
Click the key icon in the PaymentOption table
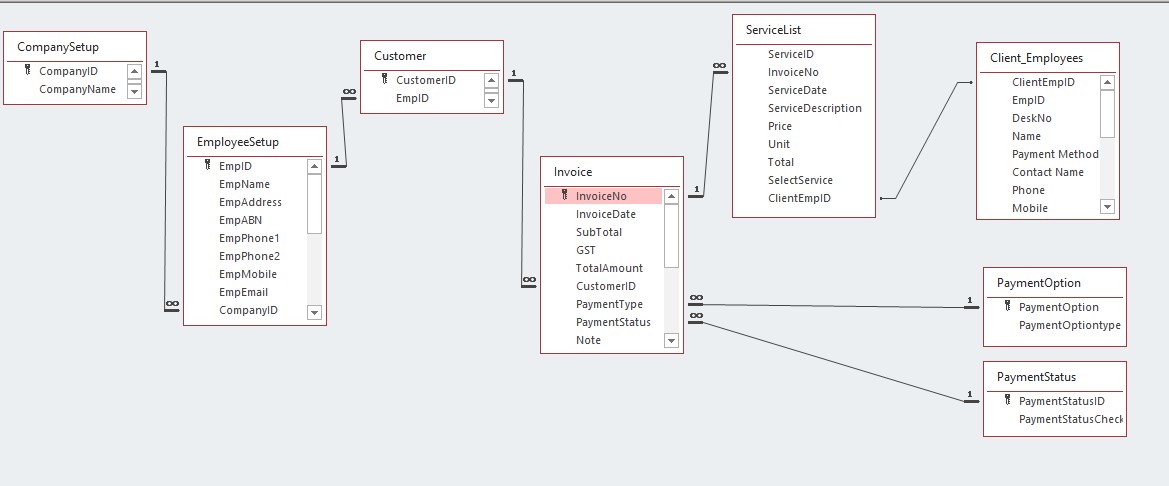click(1008, 306)
